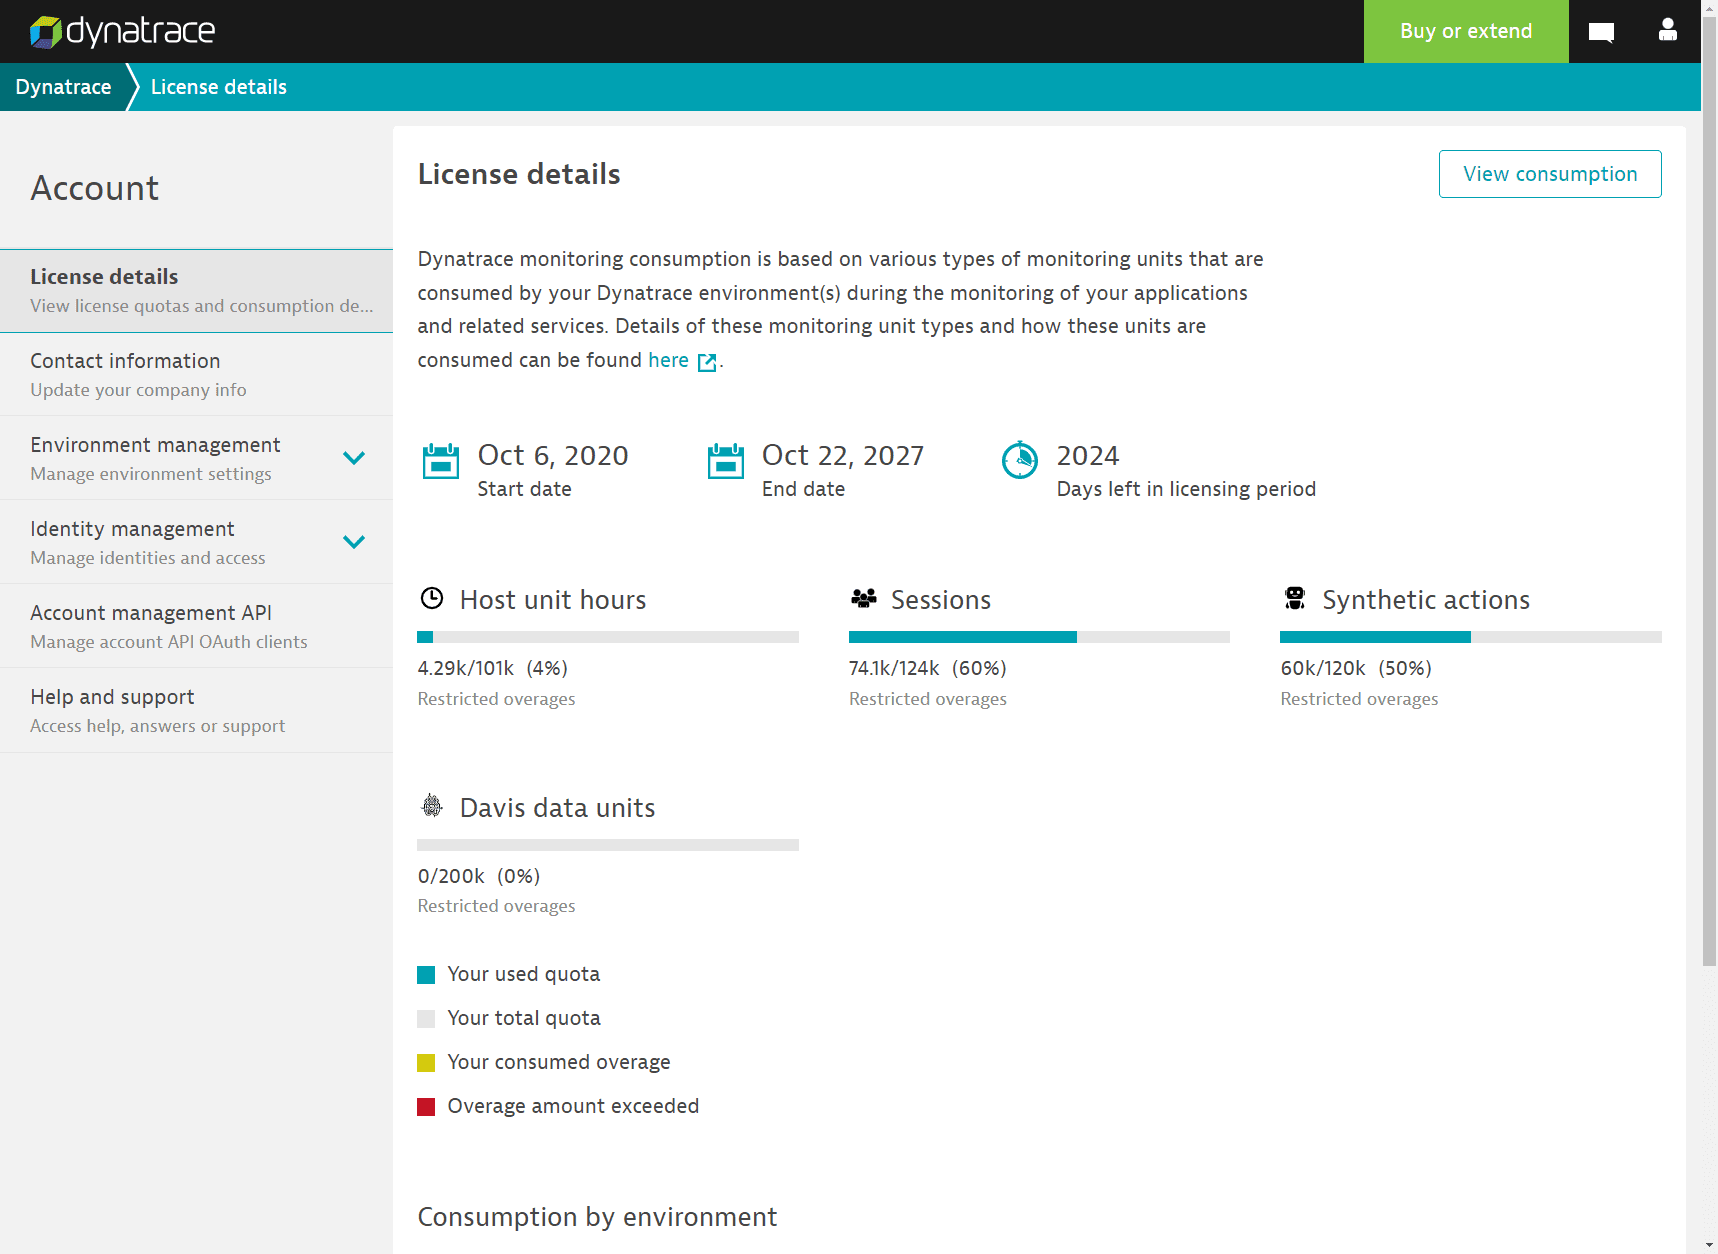Click the vertical page scrollbar
Image resolution: width=1718 pixels, height=1254 pixels.
pos(1709,490)
